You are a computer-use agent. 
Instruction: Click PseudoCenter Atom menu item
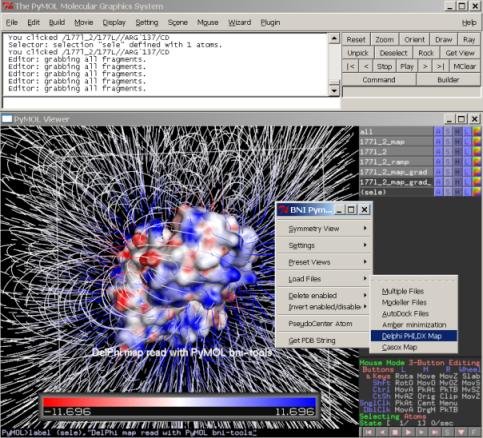(x=324, y=324)
